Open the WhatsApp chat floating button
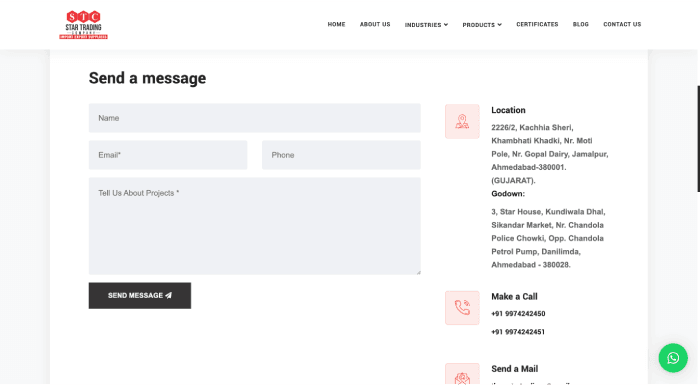The width and height of the screenshot is (700, 386). pyautogui.click(x=673, y=358)
